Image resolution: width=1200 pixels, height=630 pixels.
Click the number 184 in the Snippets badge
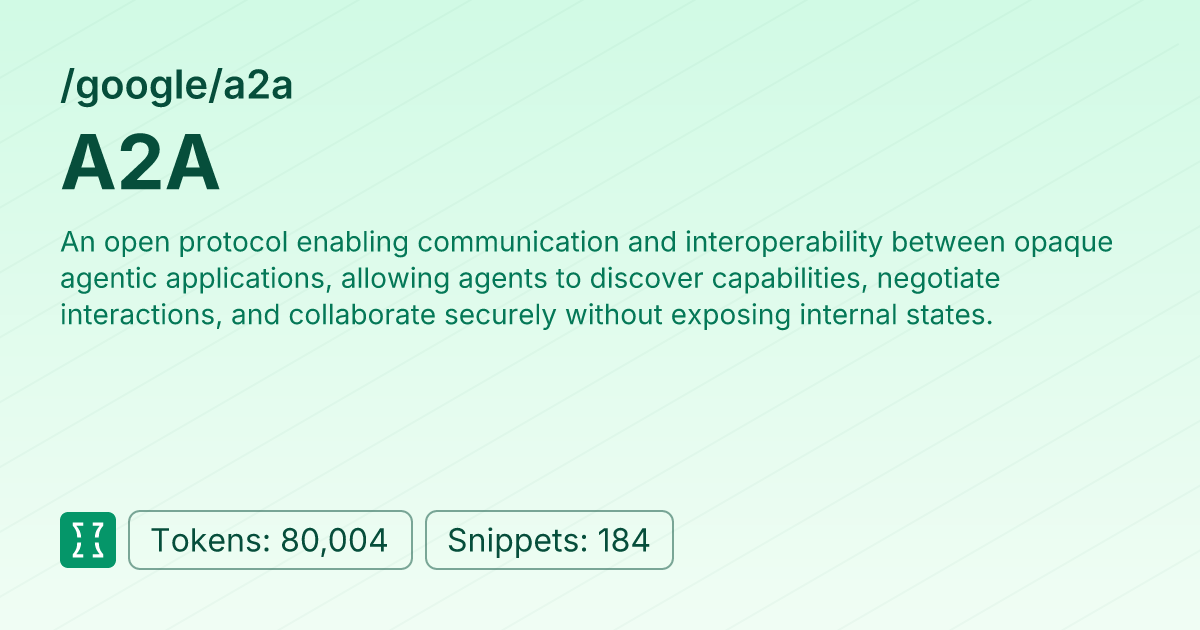coord(624,540)
